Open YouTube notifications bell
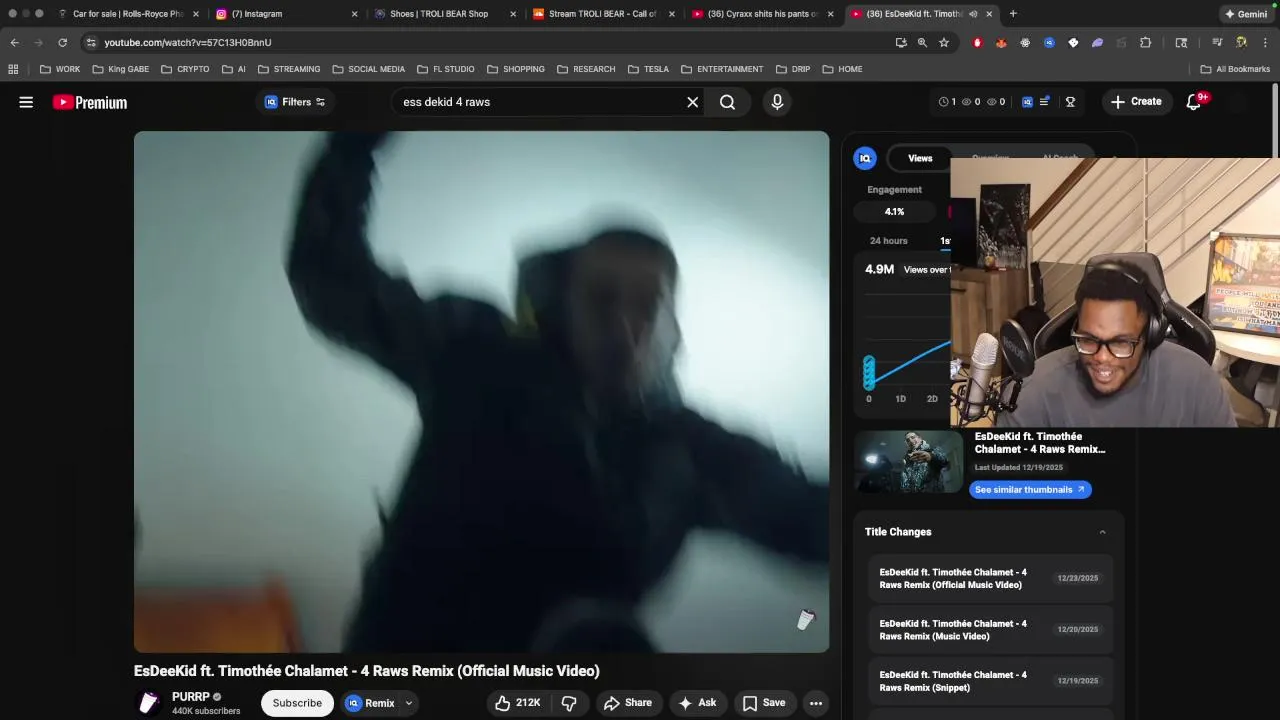The width and height of the screenshot is (1280, 720). coord(1193,102)
